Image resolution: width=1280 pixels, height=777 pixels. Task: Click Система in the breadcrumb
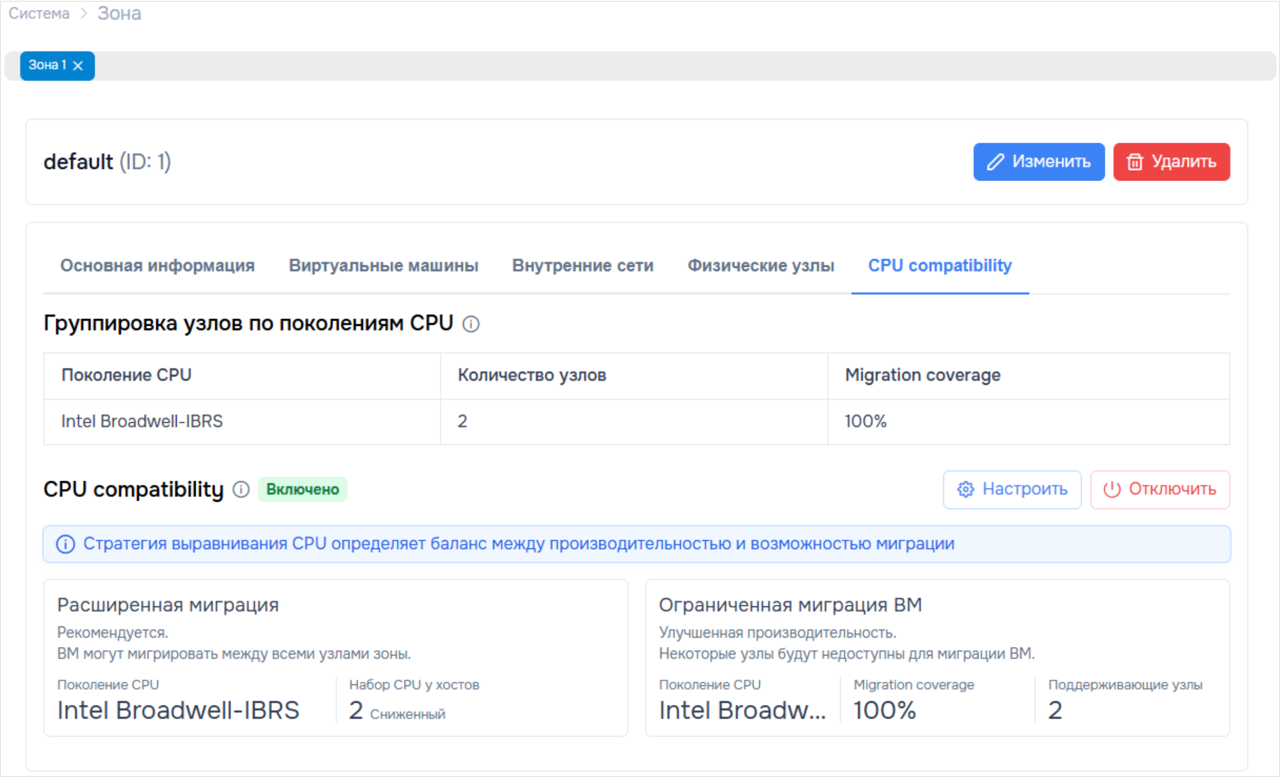pos(40,14)
